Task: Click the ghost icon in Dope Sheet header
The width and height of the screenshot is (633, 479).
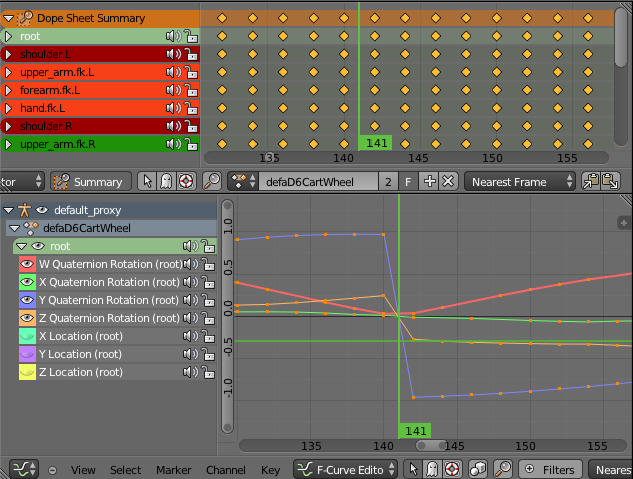Action: (x=165, y=182)
